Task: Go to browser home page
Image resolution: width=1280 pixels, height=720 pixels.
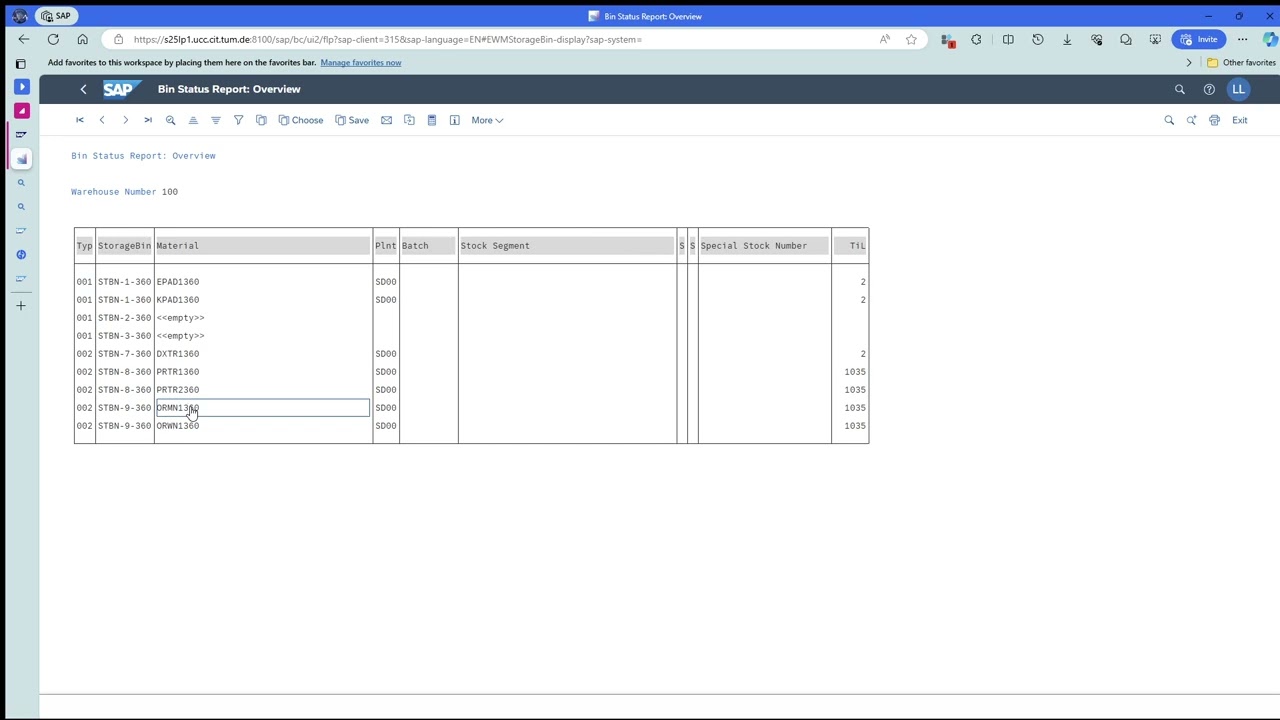Action: click(82, 39)
